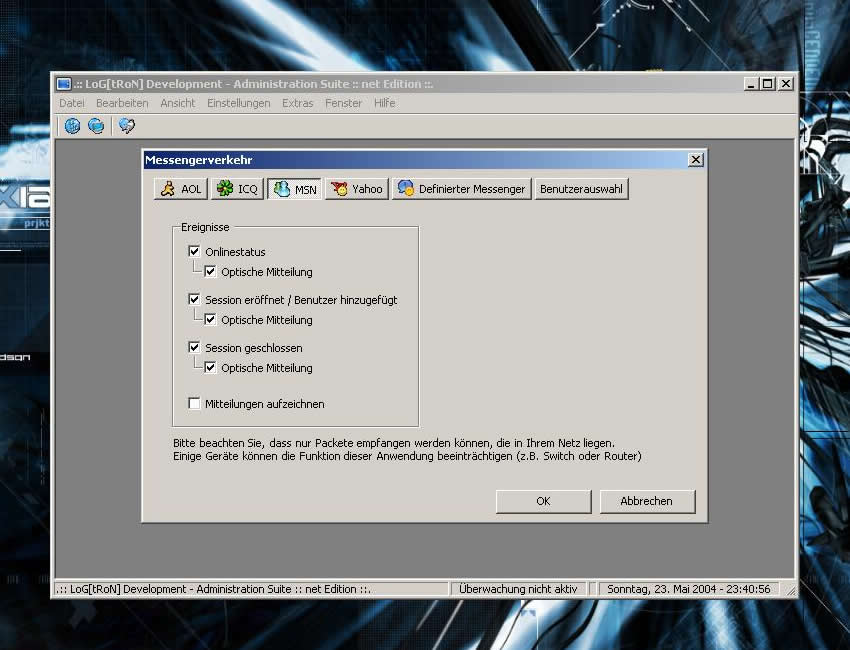This screenshot has width=850, height=650.
Task: Uncheck the Onlinestatus checkbox
Action: [195, 252]
